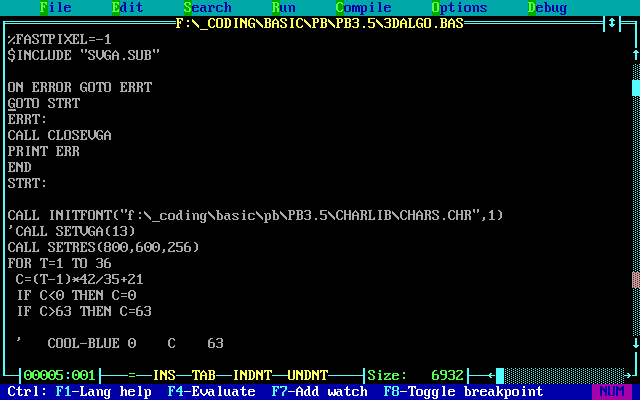Click the line ON ERROR GOTO ERRT
The image size is (640, 400).
(x=80, y=87)
